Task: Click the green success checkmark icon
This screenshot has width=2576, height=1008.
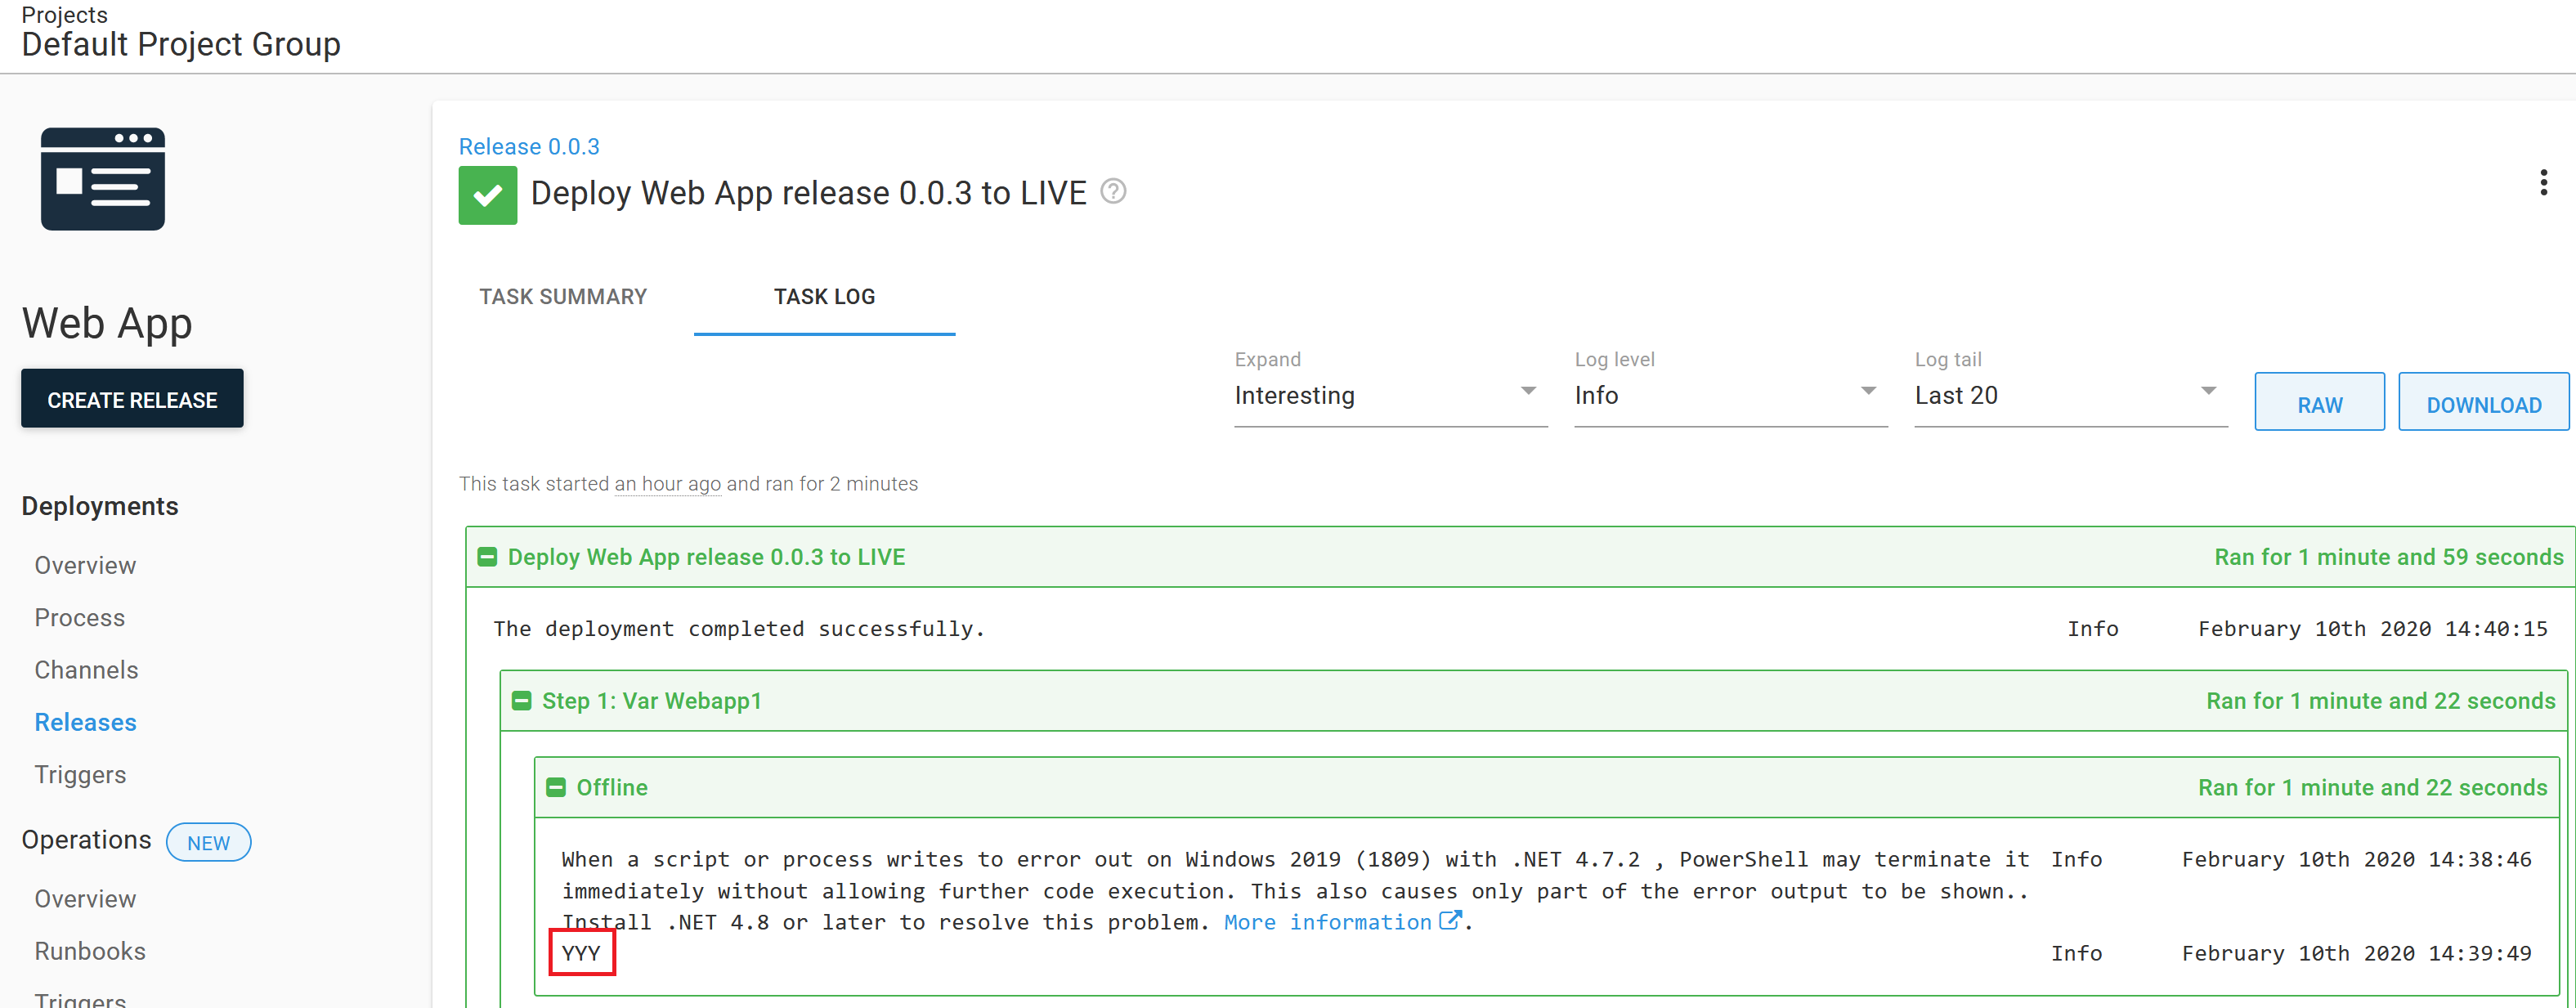Action: 487,194
